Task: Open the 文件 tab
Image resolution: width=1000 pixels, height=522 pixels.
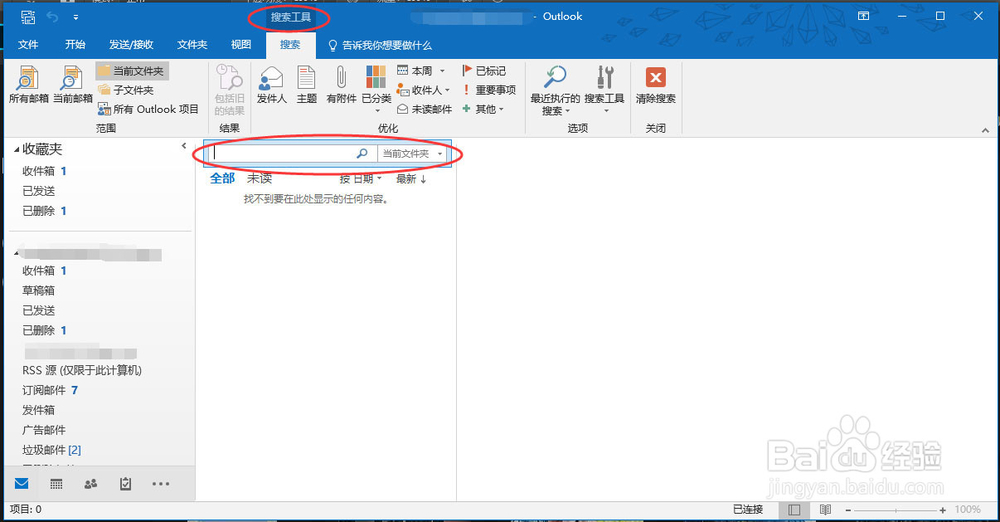Action: [x=28, y=45]
